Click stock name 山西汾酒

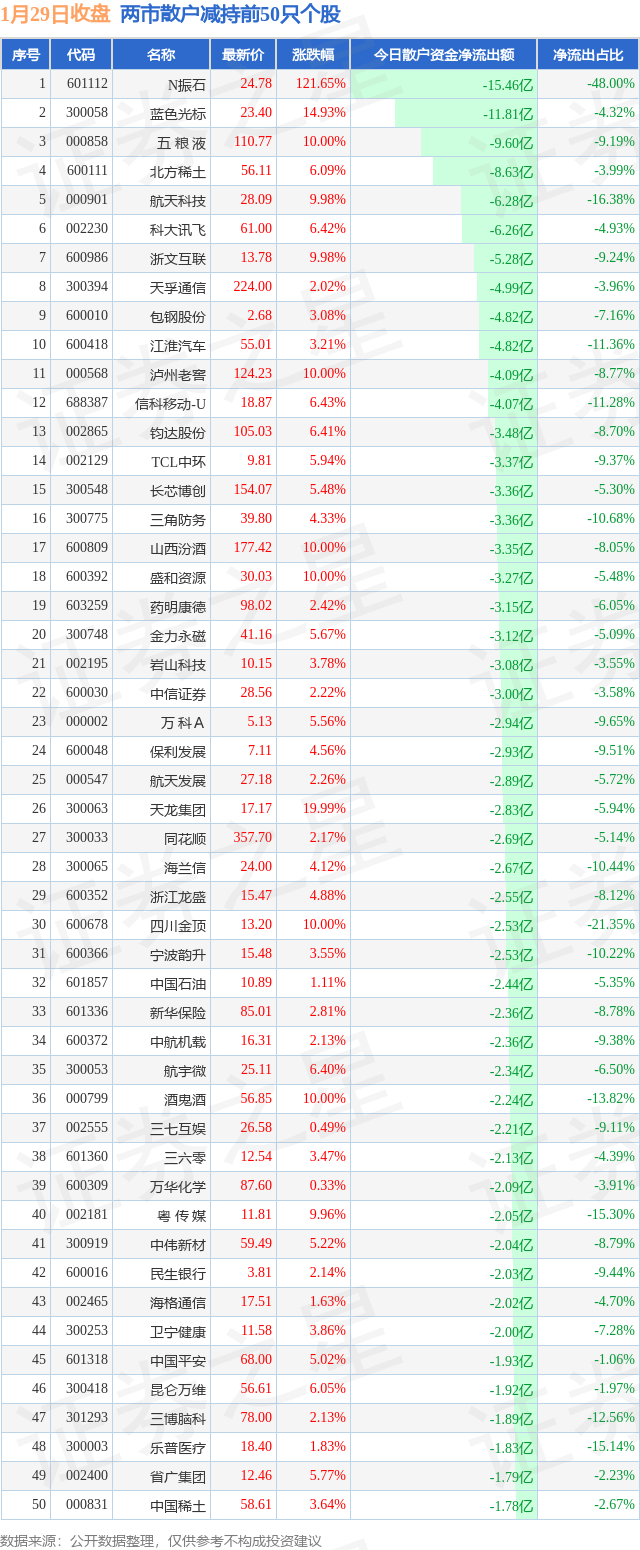coord(178,548)
